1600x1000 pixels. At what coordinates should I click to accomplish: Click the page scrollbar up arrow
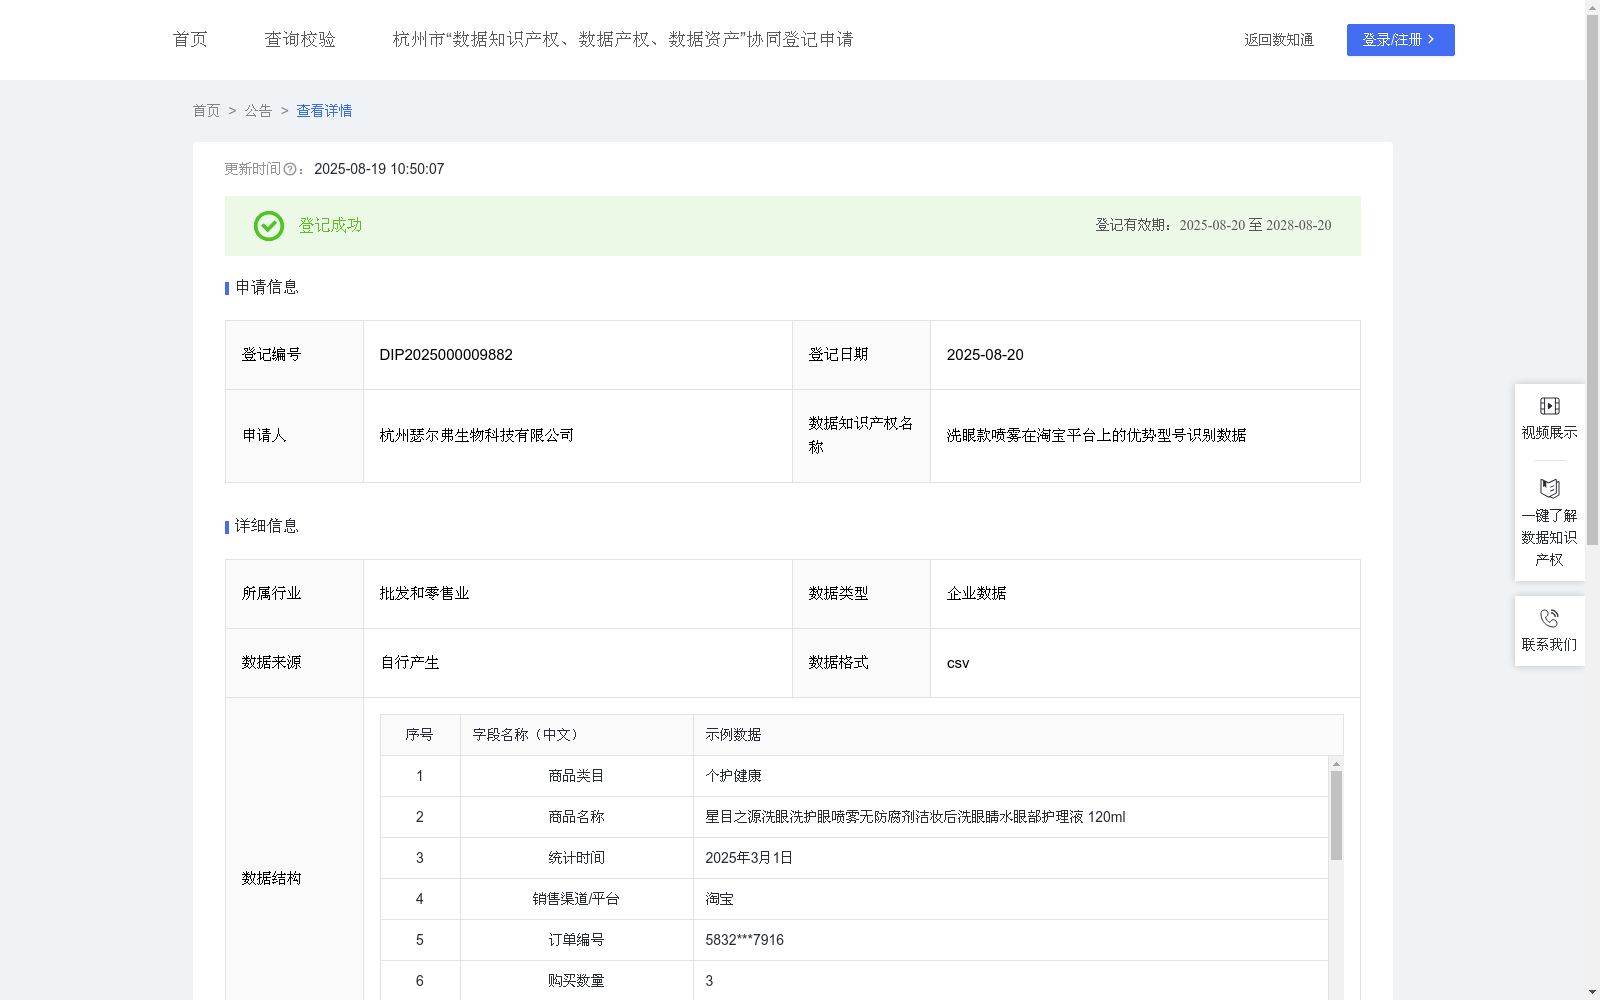1592,7
